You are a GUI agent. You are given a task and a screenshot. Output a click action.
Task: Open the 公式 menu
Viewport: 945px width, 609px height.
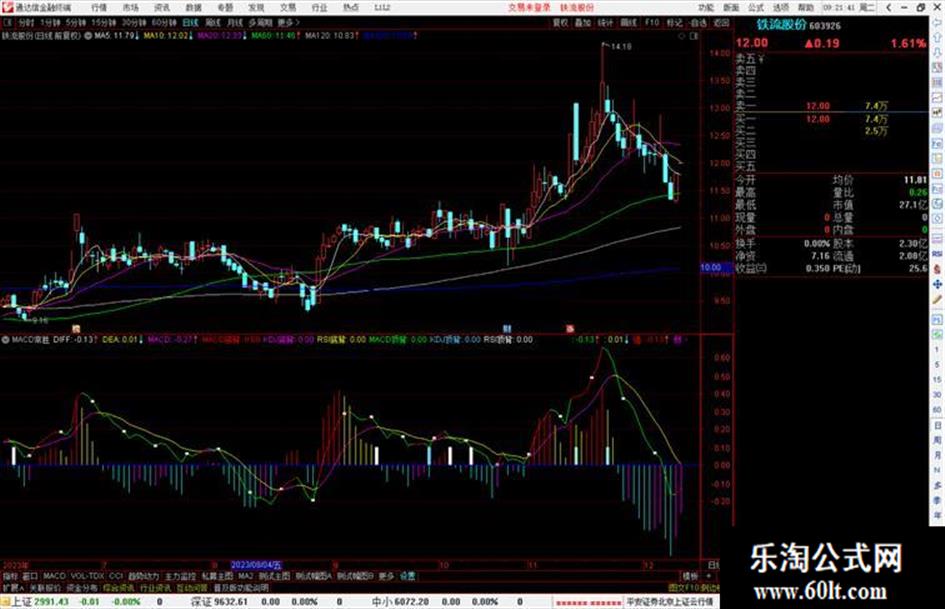coord(756,7)
